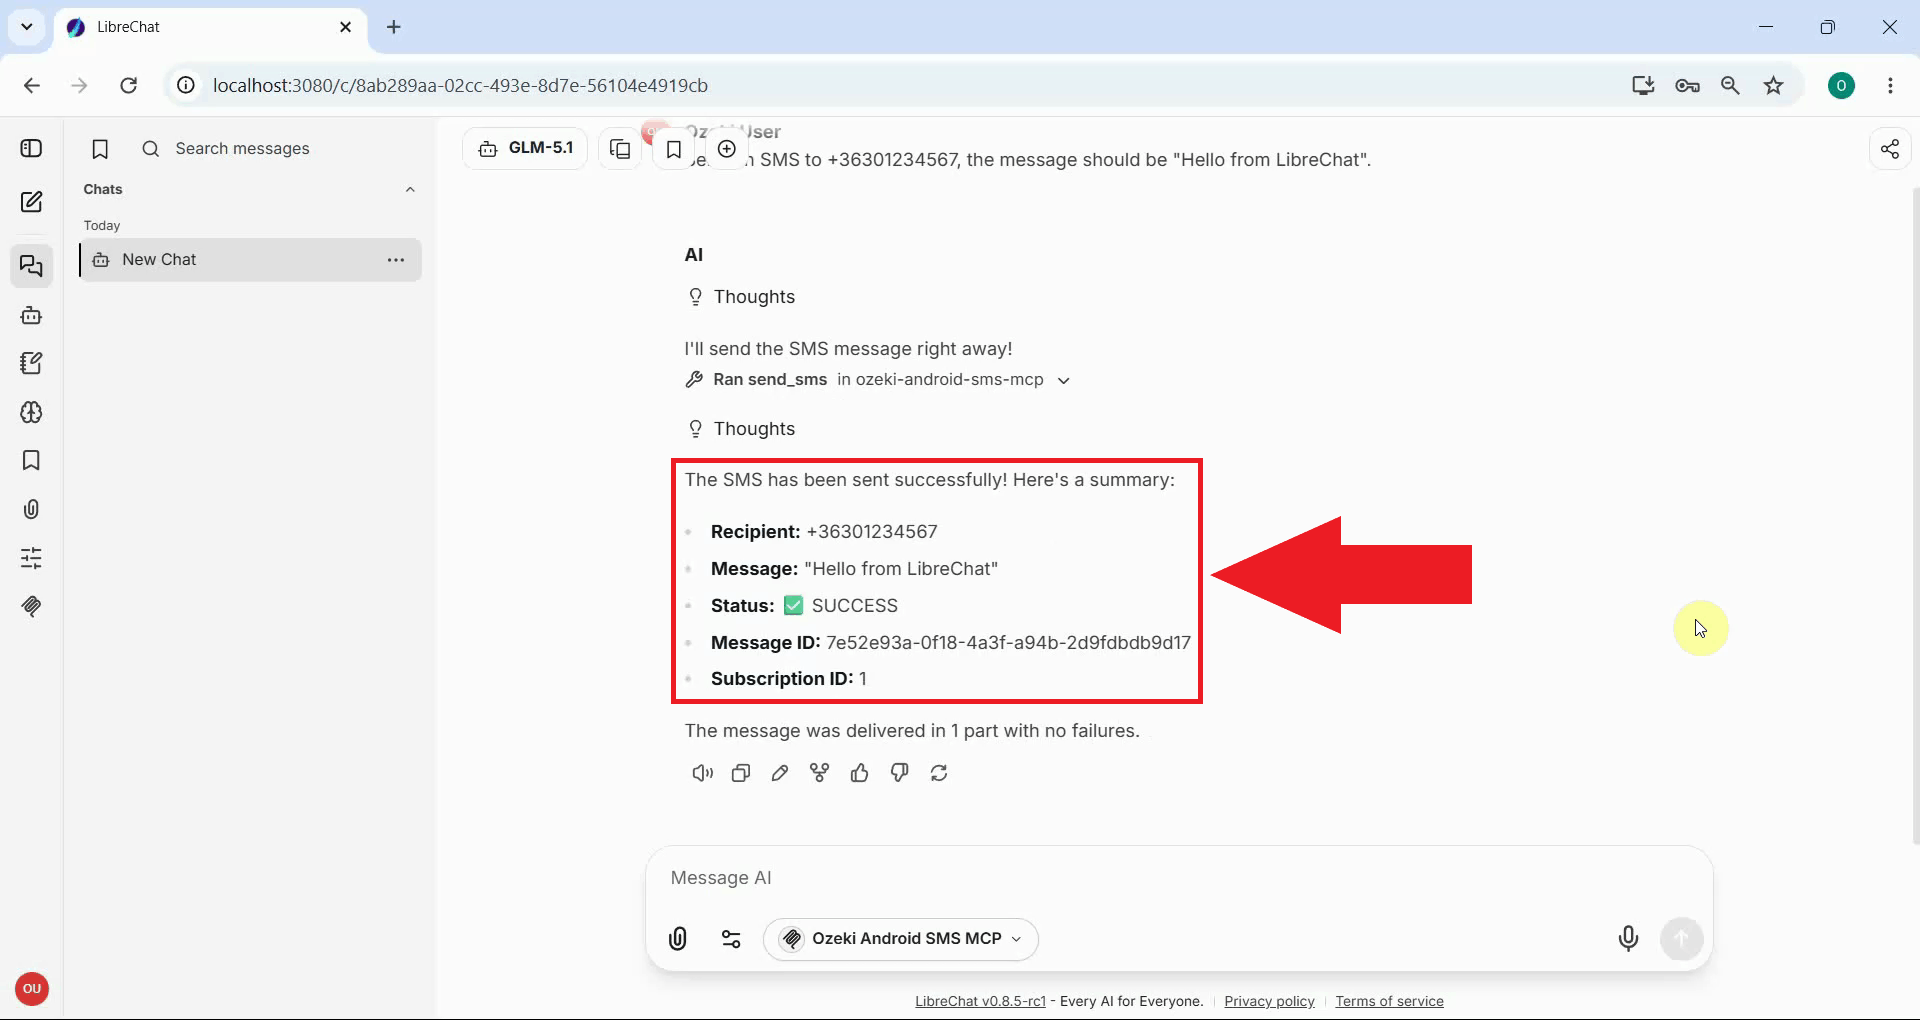1920x1020 pixels.
Task: Close the LibreChat browser tab
Action: [x=346, y=27]
